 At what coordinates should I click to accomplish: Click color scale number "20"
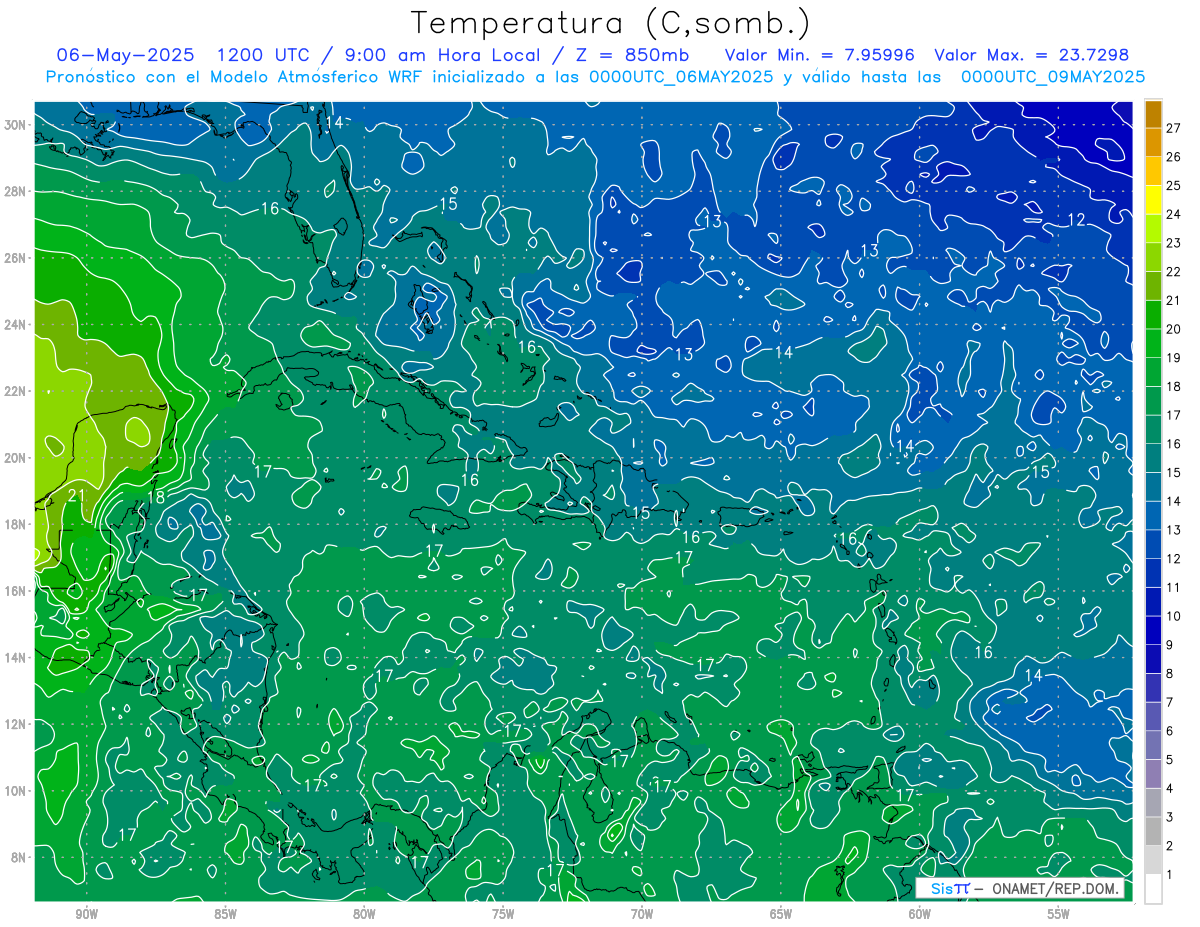tap(1174, 329)
